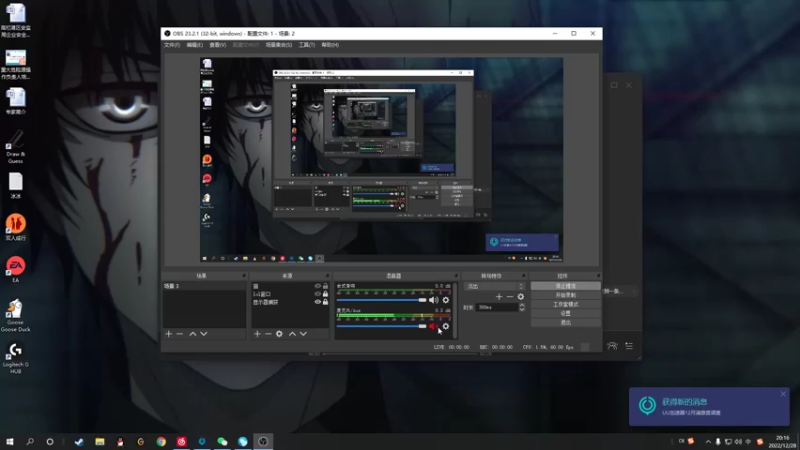Screen dimensions: 800x450
Task: Toggle visibility eye of the second source
Action: tap(317, 294)
